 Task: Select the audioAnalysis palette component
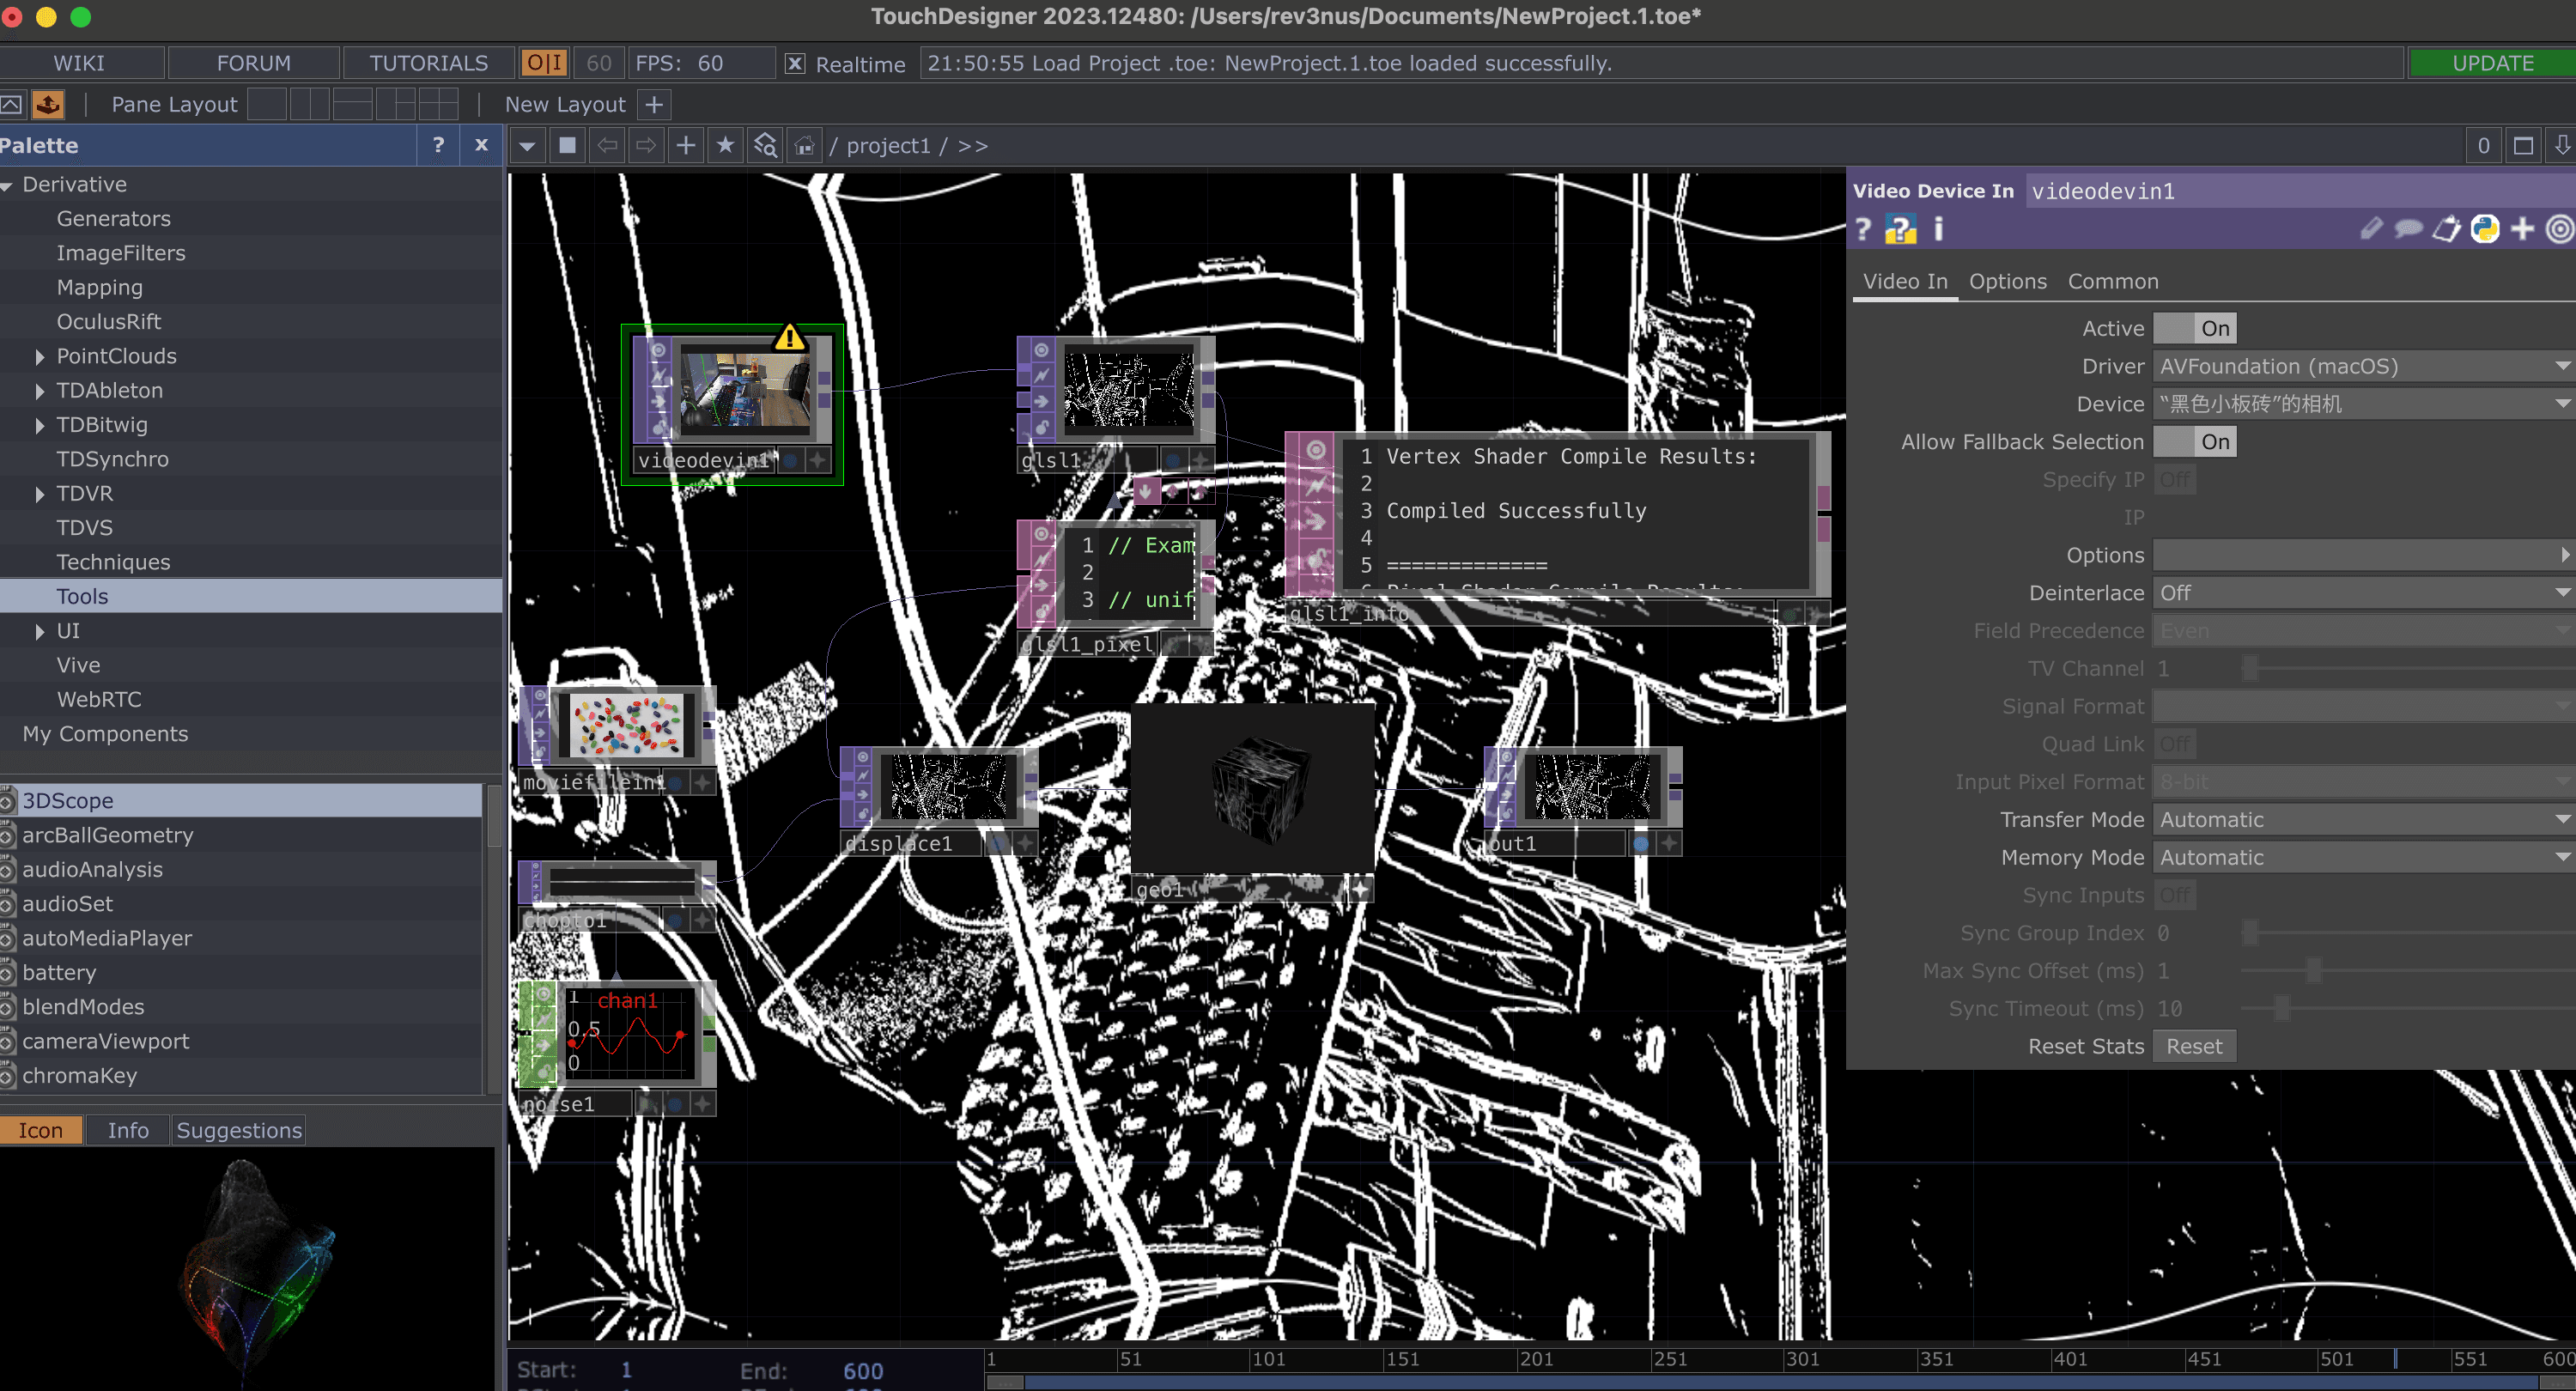240,869
